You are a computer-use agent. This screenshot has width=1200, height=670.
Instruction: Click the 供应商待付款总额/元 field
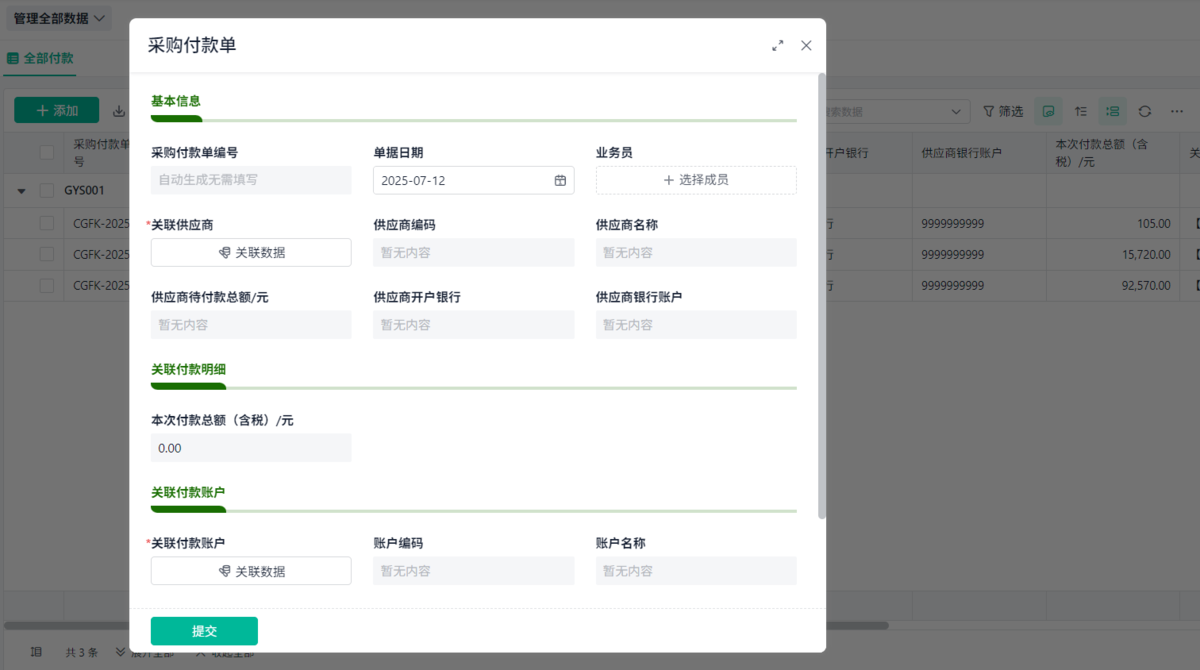pyautogui.click(x=251, y=324)
